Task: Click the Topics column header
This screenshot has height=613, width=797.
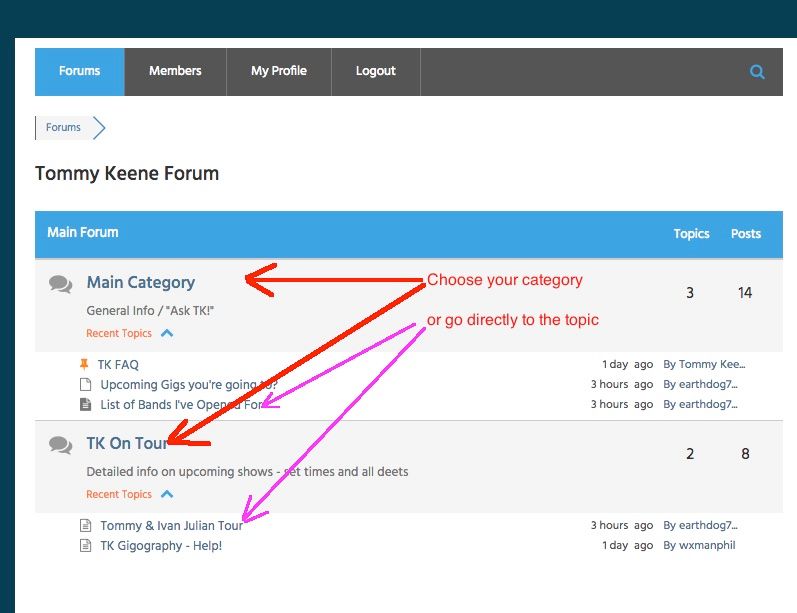Action: coord(691,234)
